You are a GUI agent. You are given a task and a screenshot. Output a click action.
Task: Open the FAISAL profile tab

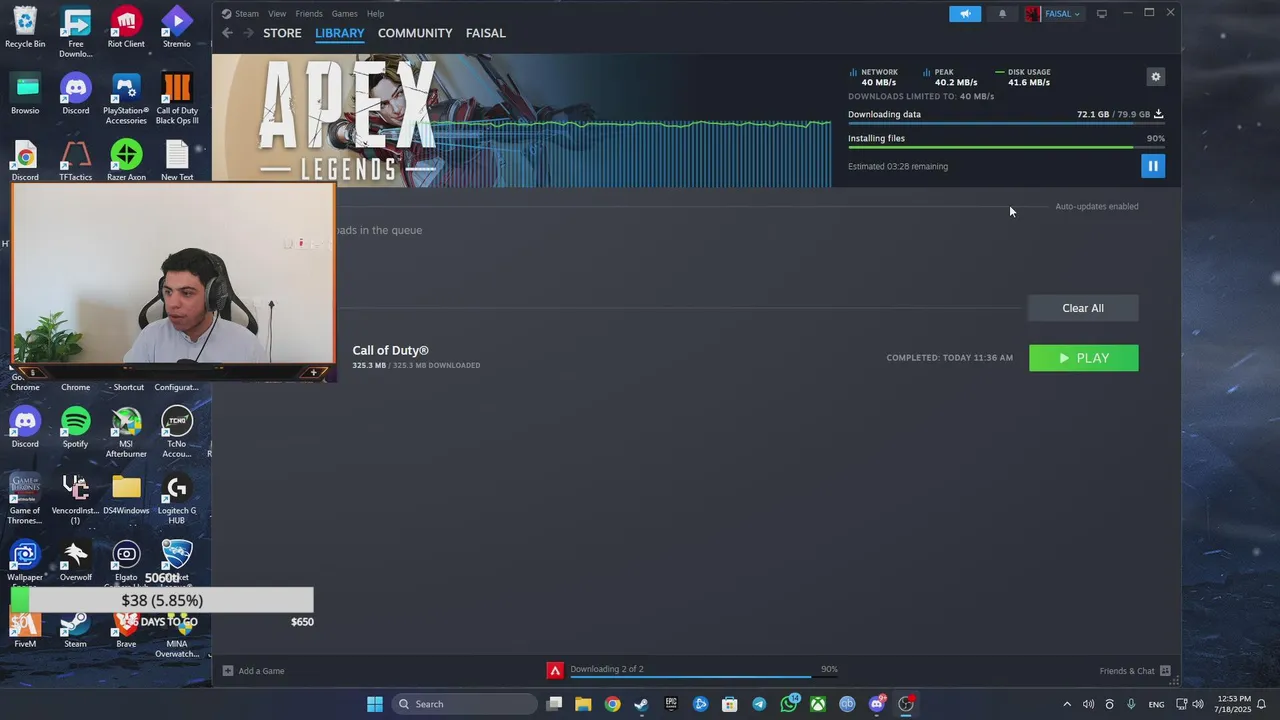point(486,33)
